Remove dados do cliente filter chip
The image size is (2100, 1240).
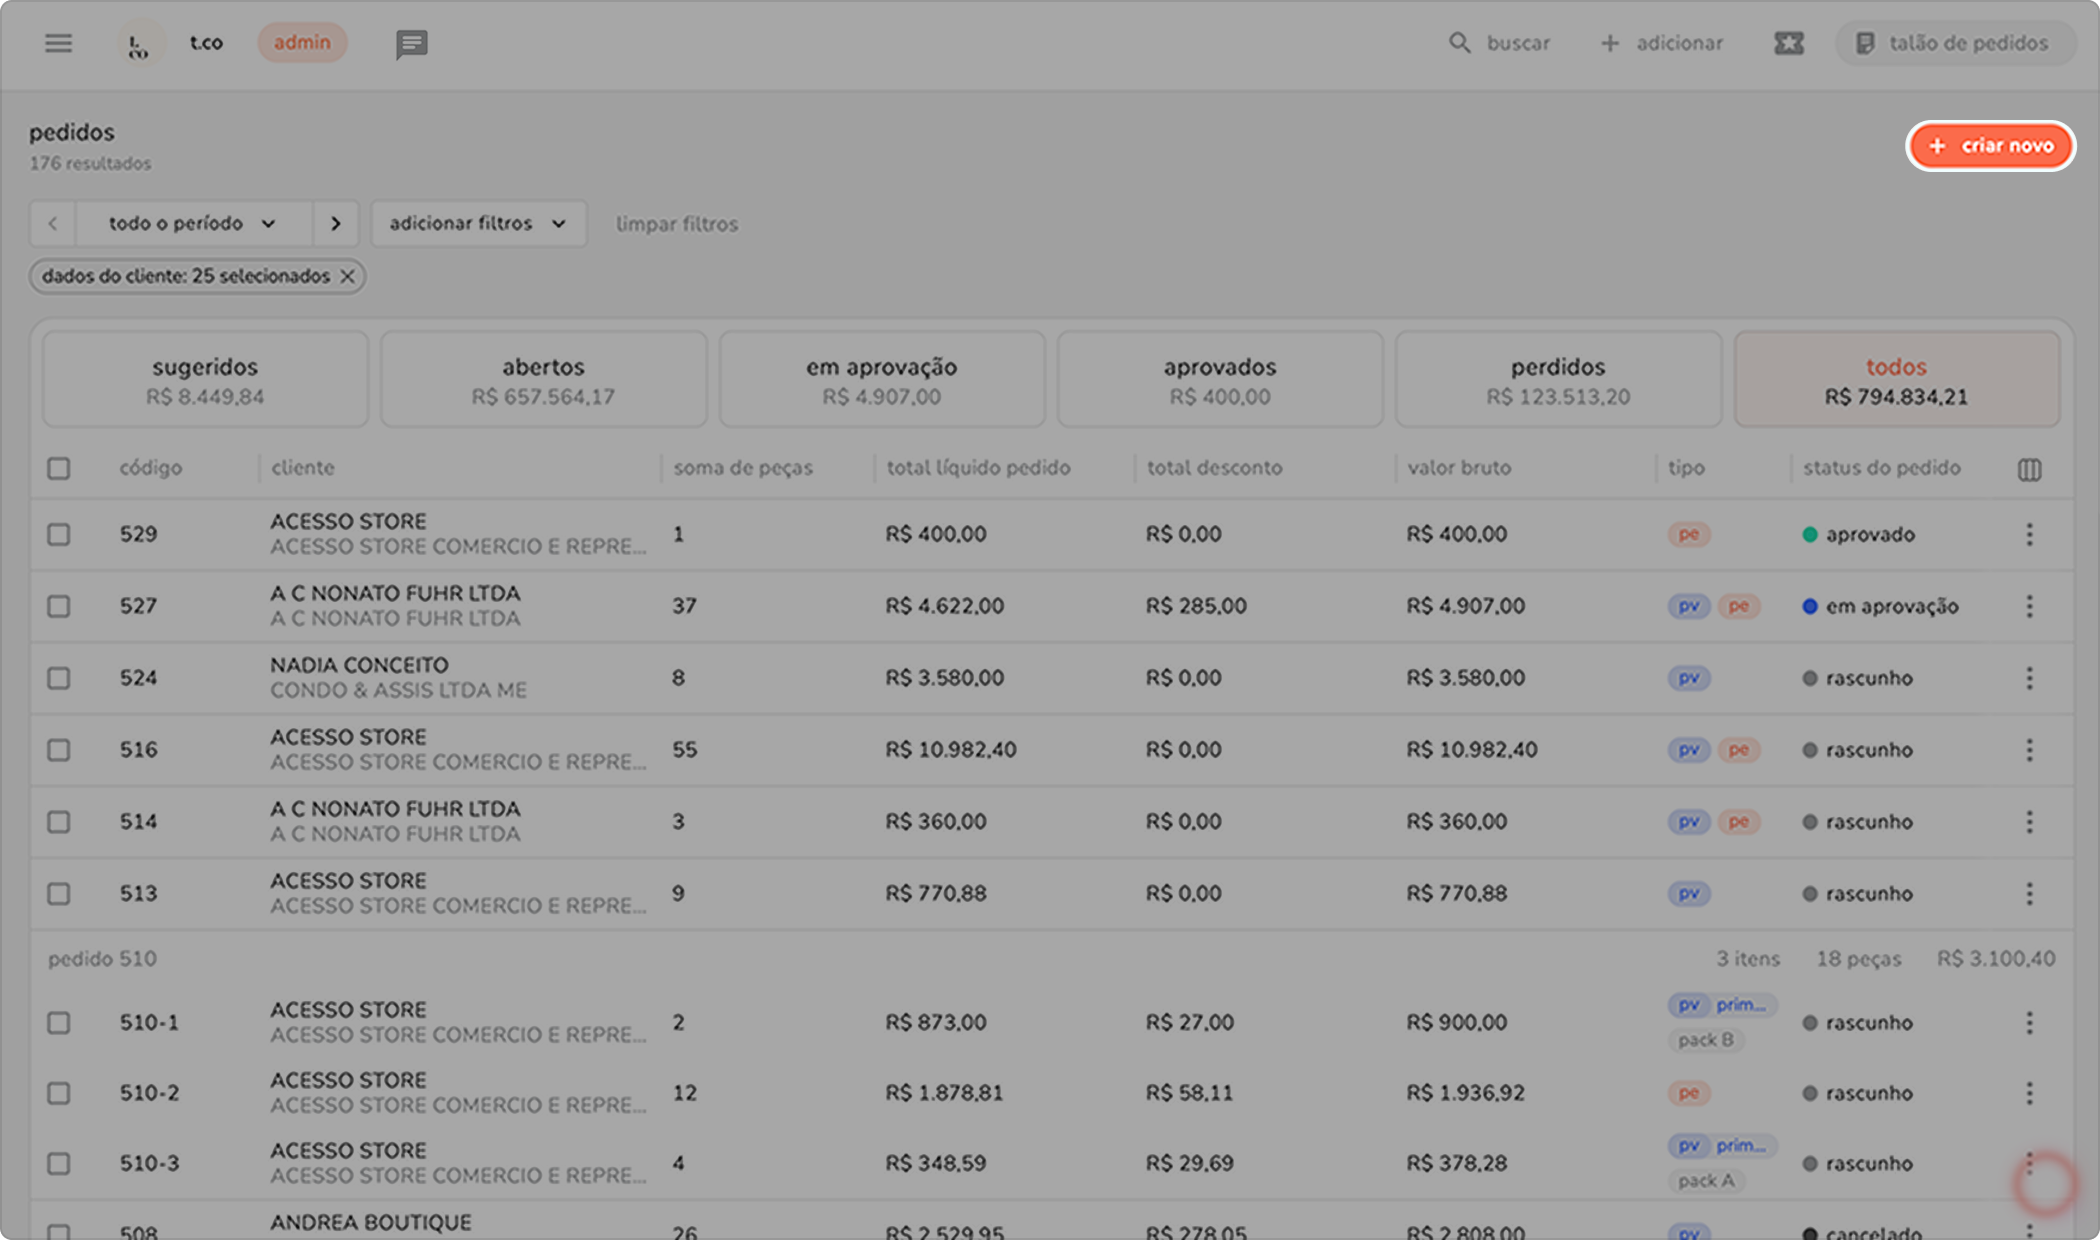(x=347, y=276)
